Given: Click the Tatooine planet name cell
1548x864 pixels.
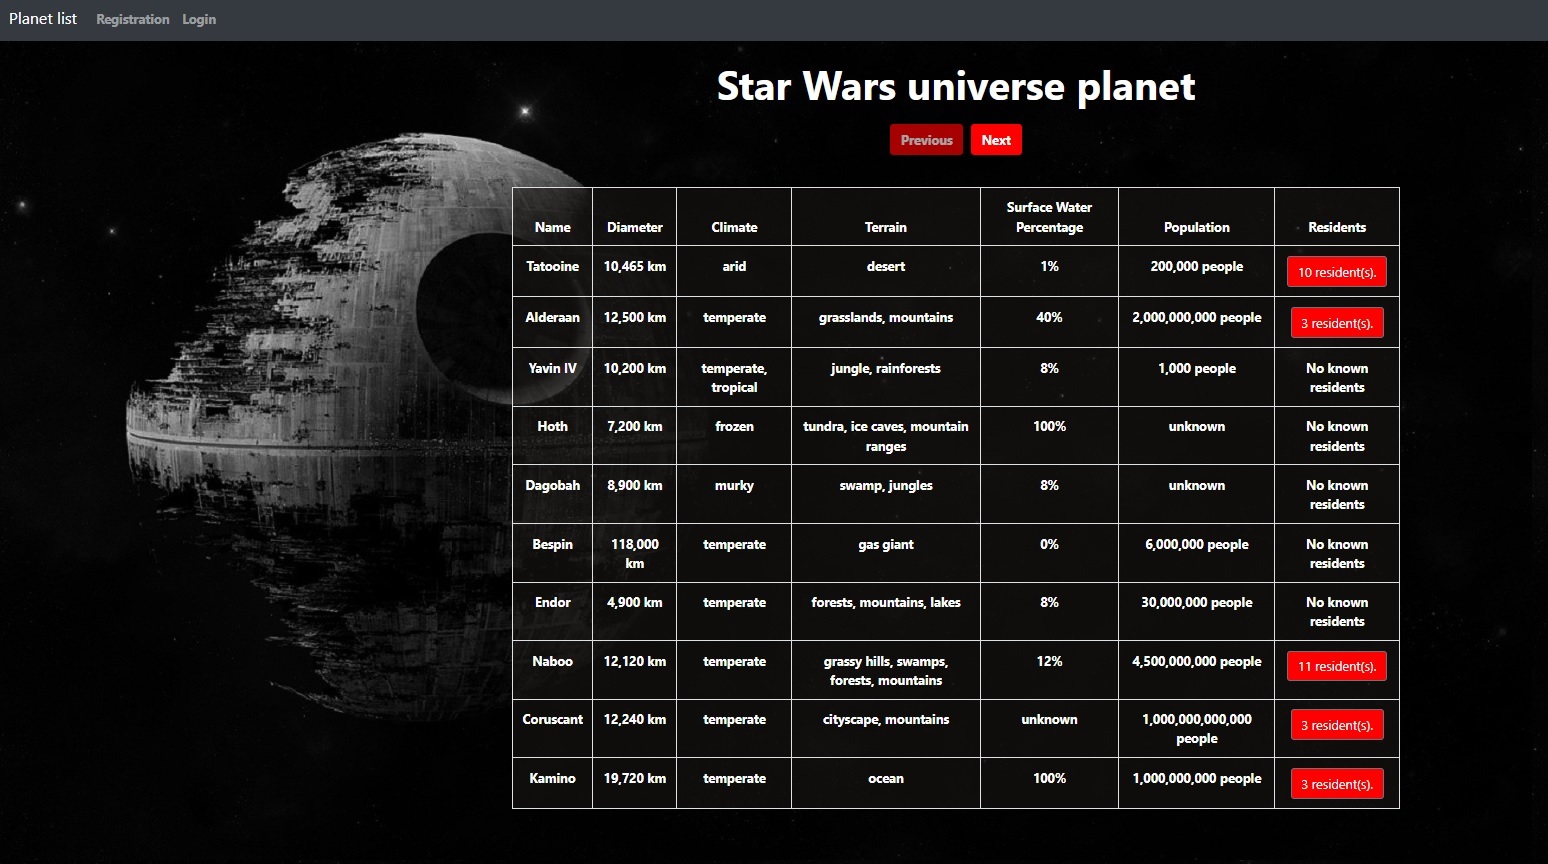Looking at the screenshot, I should 552,266.
